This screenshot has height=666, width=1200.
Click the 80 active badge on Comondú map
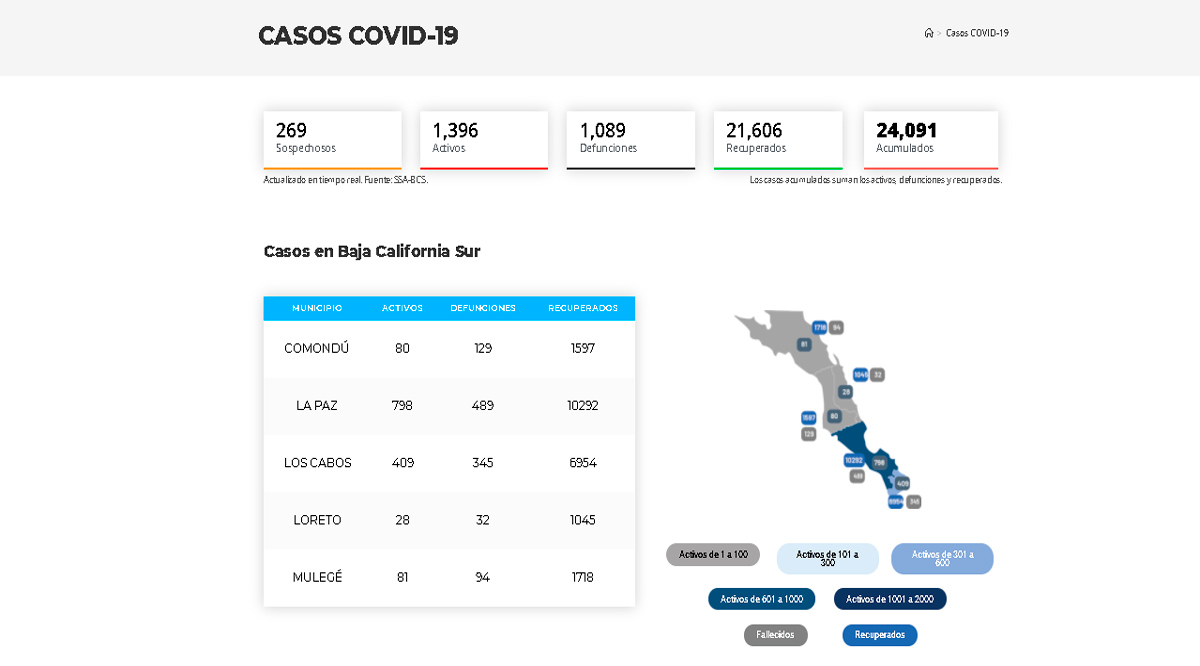[x=834, y=416]
